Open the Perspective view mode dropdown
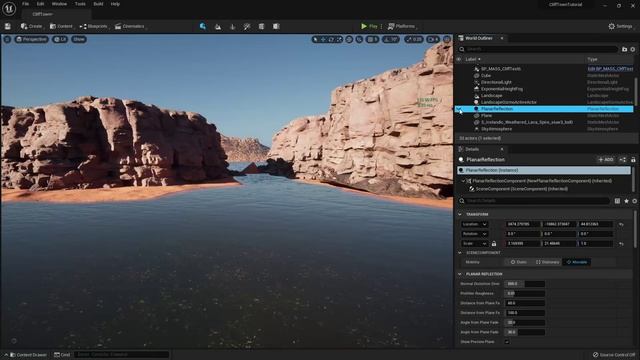 coord(31,39)
